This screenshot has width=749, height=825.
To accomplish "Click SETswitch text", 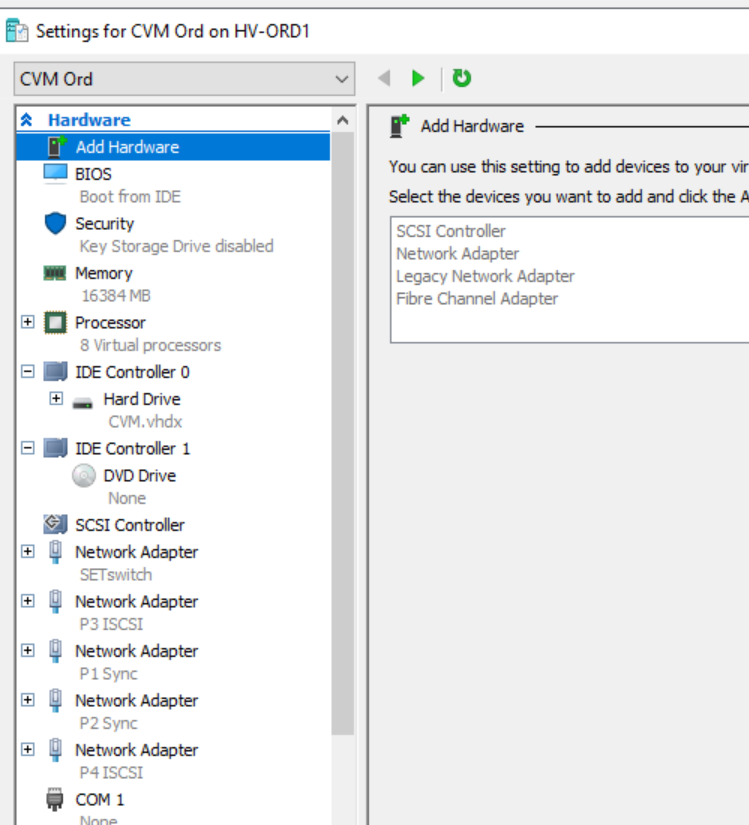I will pos(116,575).
